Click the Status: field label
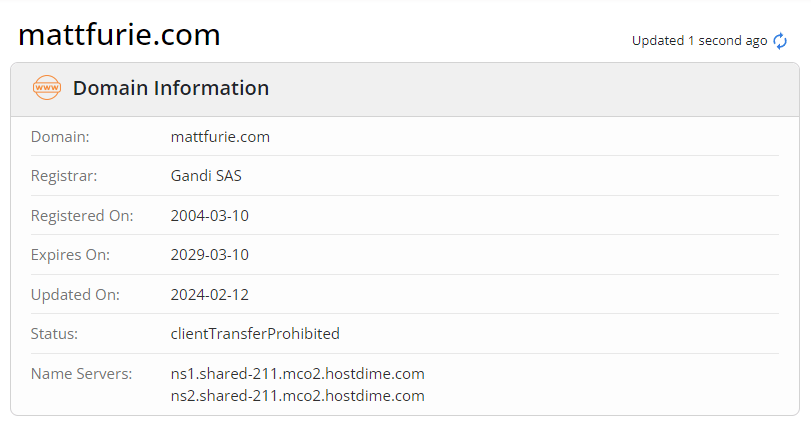Viewport: 811px width, 424px height. point(54,334)
